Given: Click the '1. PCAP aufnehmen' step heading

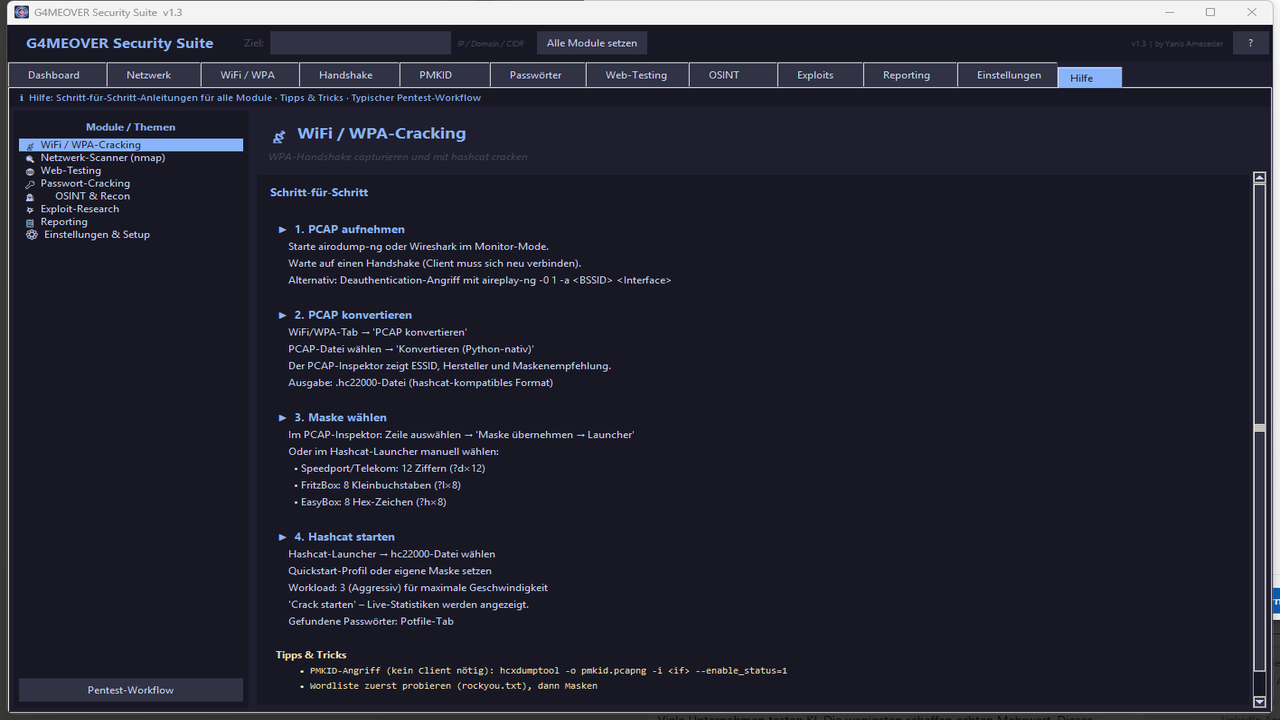Looking at the screenshot, I should point(349,230).
